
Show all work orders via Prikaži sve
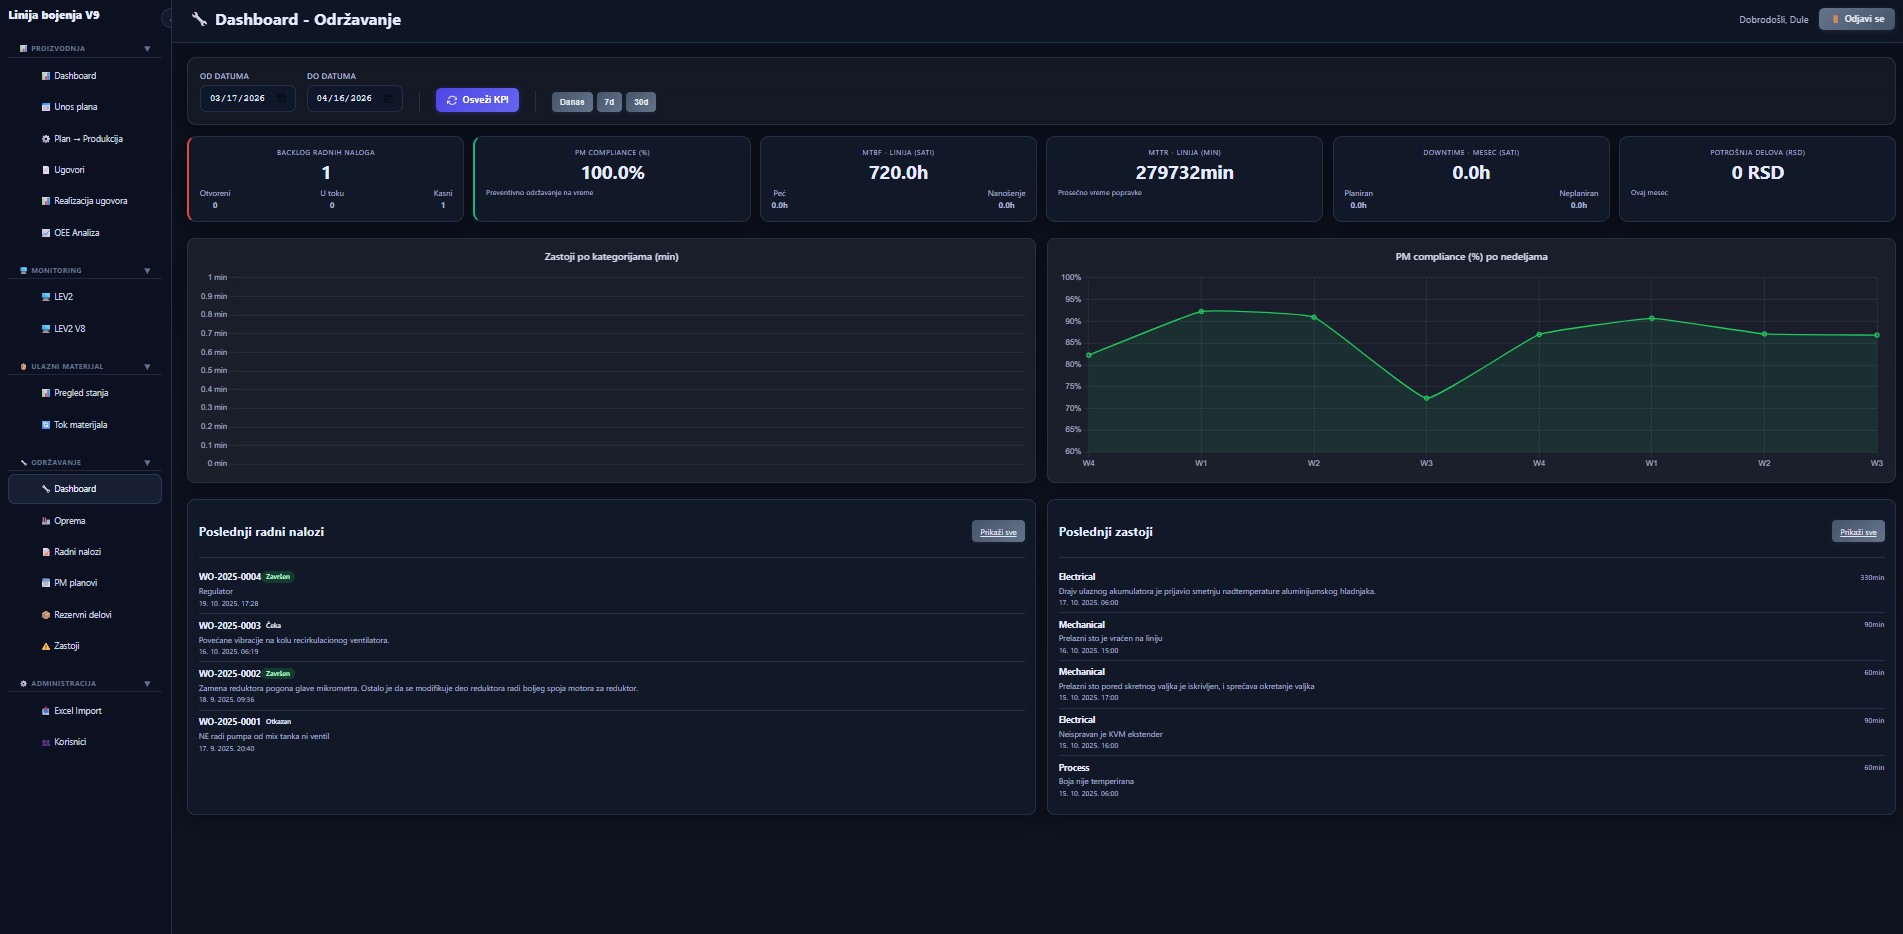(998, 531)
